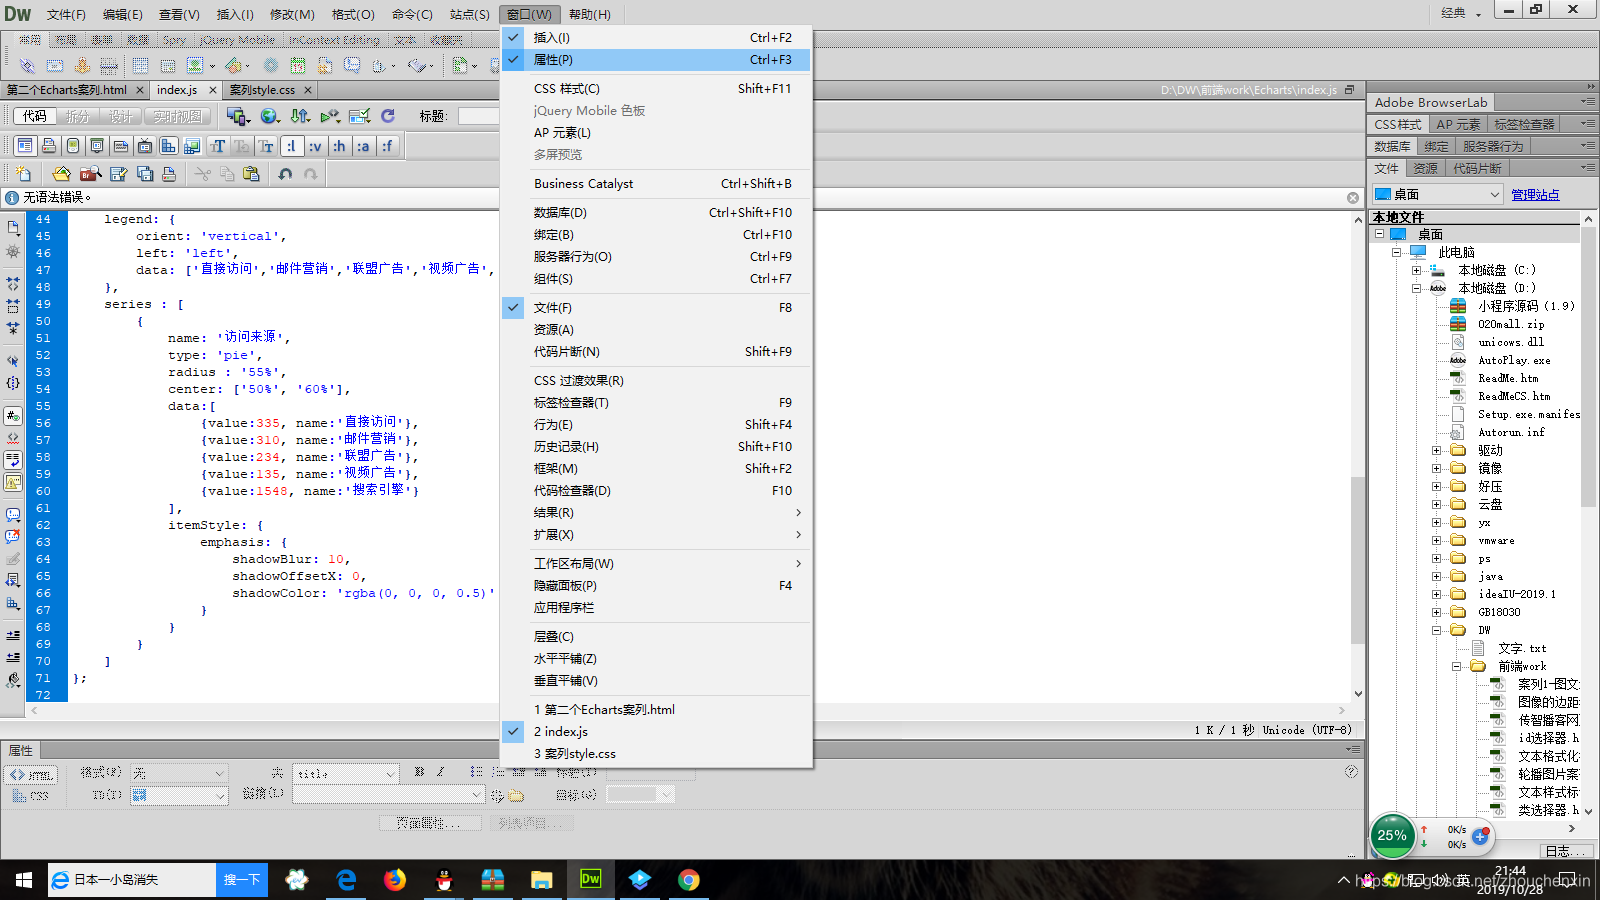Uncheck 属性(P) panel in the Window menu
Image resolution: width=1600 pixels, height=900 pixels.
click(655, 60)
